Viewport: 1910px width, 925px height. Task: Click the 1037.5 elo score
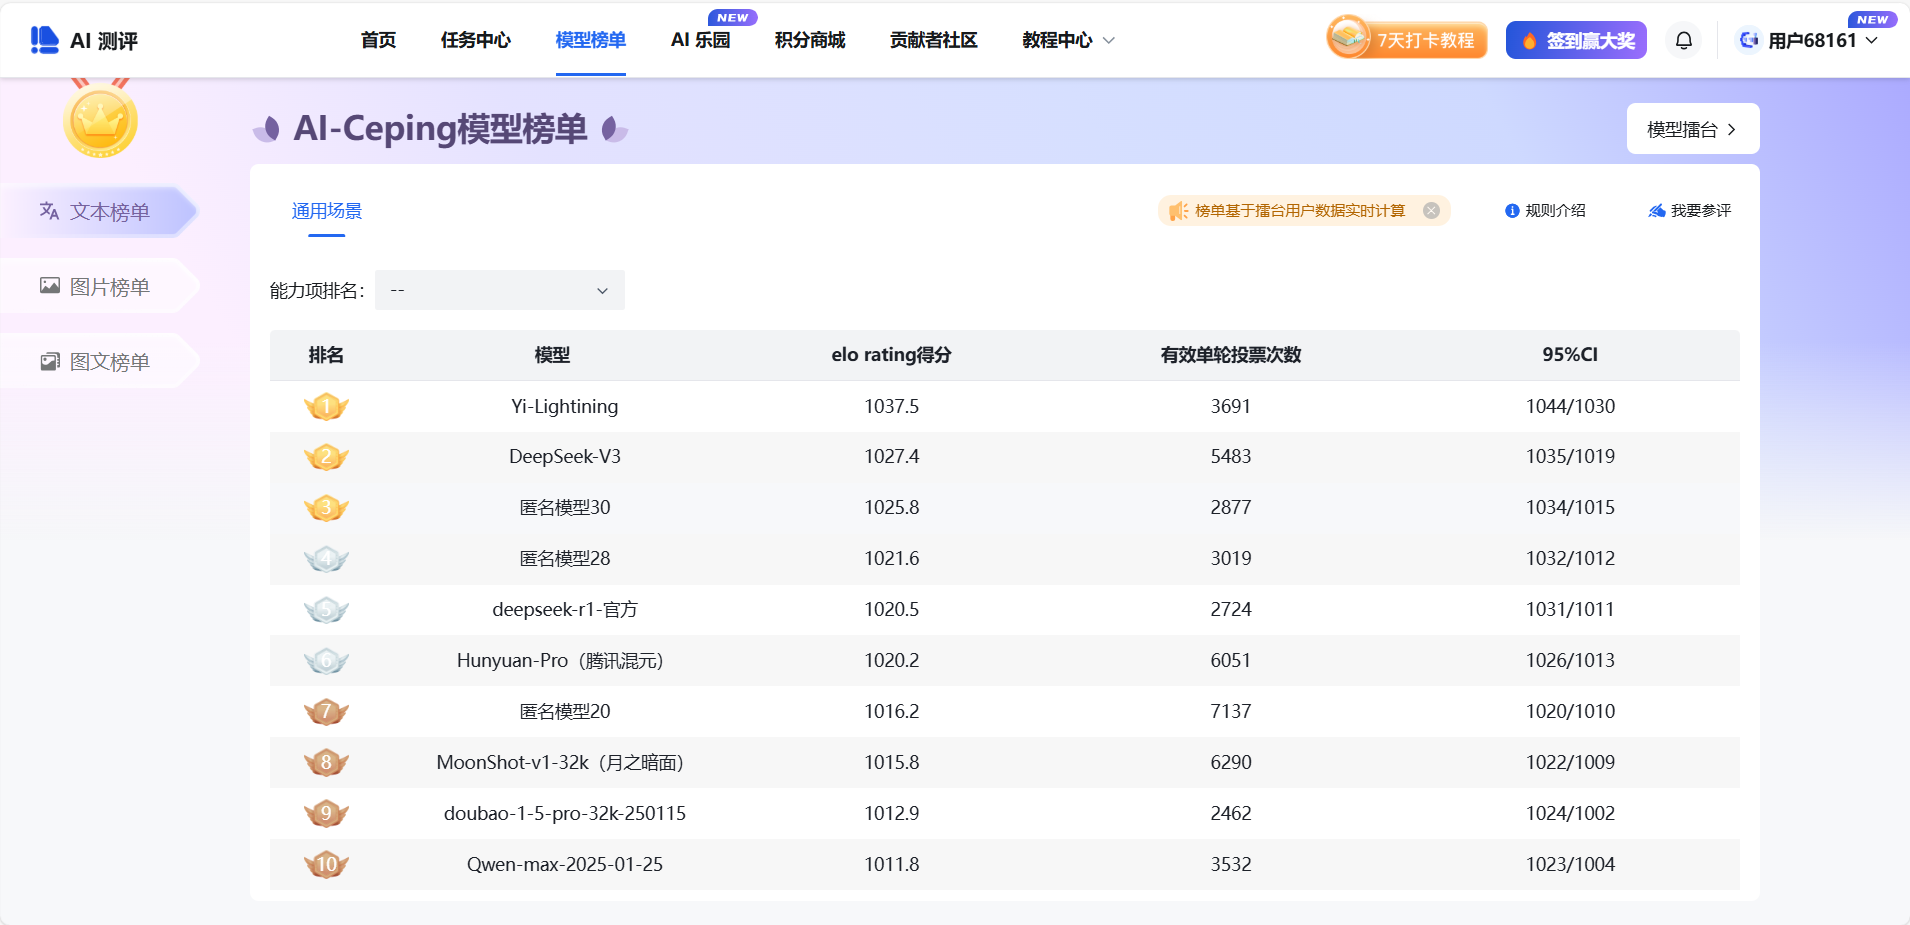[x=892, y=406]
